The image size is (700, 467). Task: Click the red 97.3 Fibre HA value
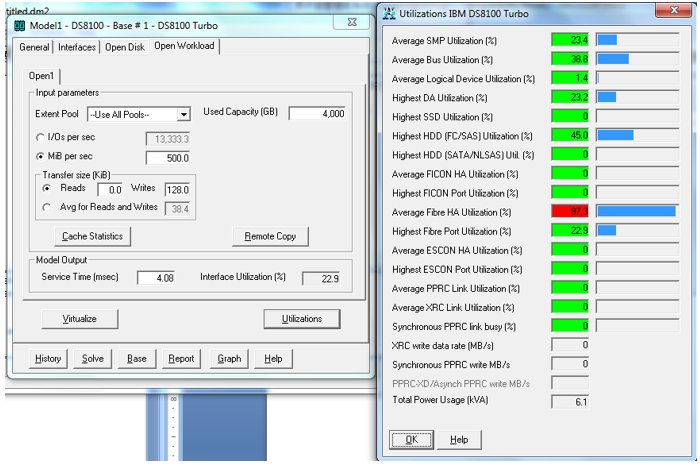coord(570,212)
